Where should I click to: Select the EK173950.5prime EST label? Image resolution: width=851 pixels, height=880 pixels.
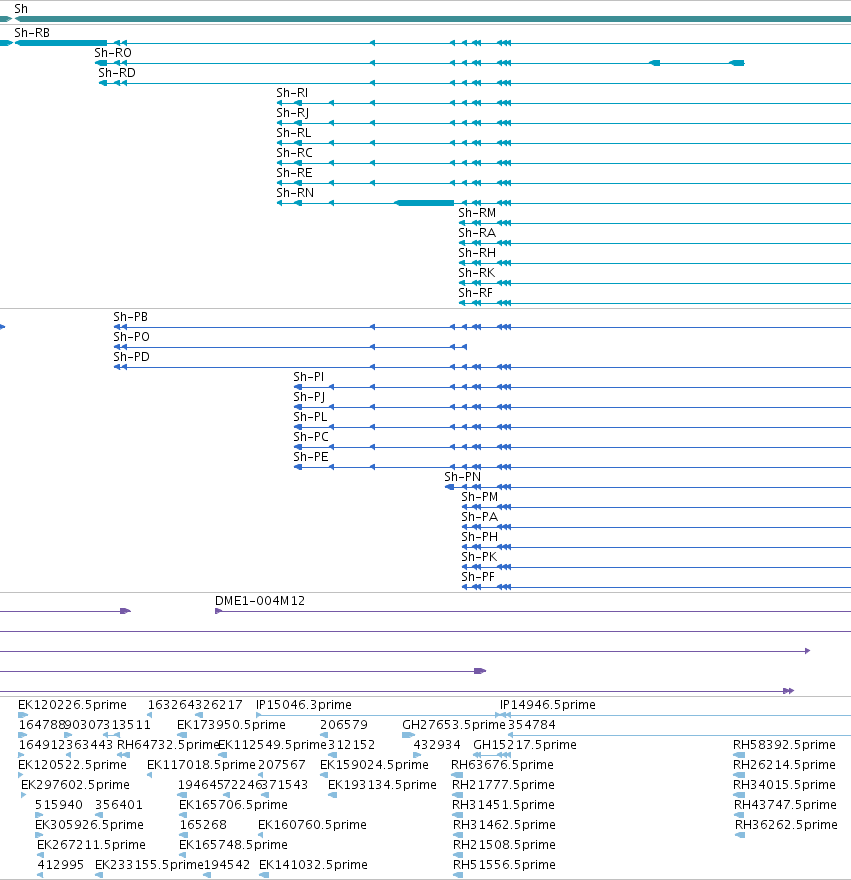point(231,725)
